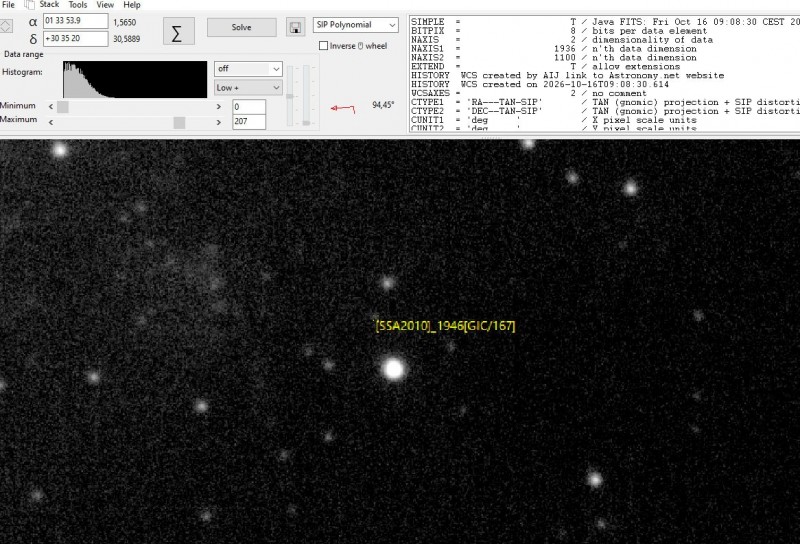The image size is (800, 544).
Task: Click the SIMPLE header line
Action: click(605, 22)
